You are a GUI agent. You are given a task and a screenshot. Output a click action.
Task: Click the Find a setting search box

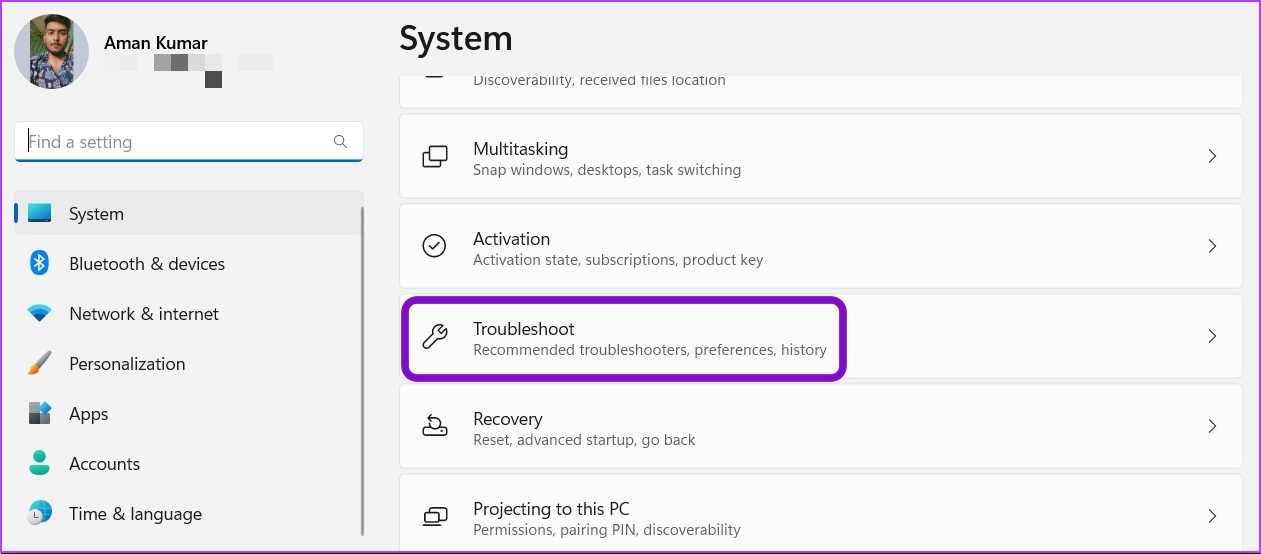[189, 142]
